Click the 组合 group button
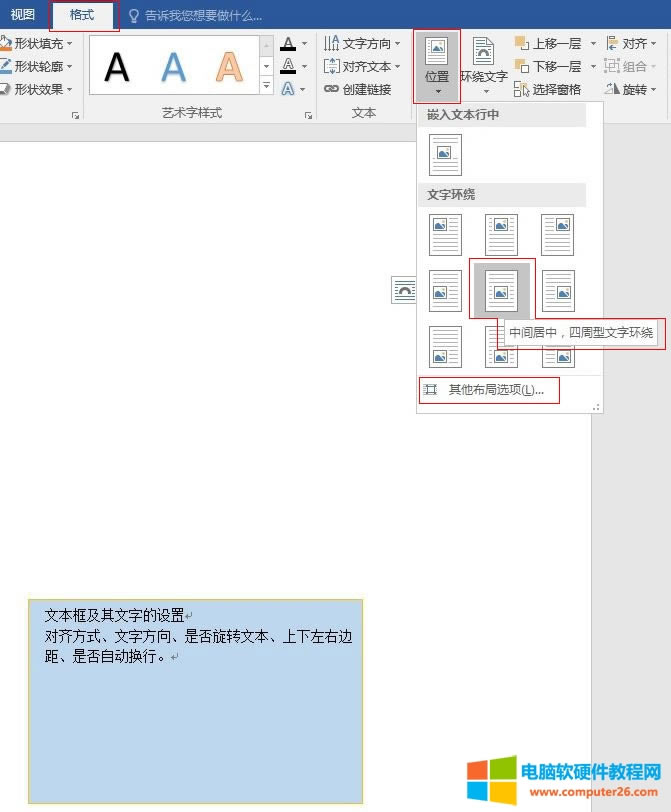Screen dimensions: 671x812 [x=630, y=66]
